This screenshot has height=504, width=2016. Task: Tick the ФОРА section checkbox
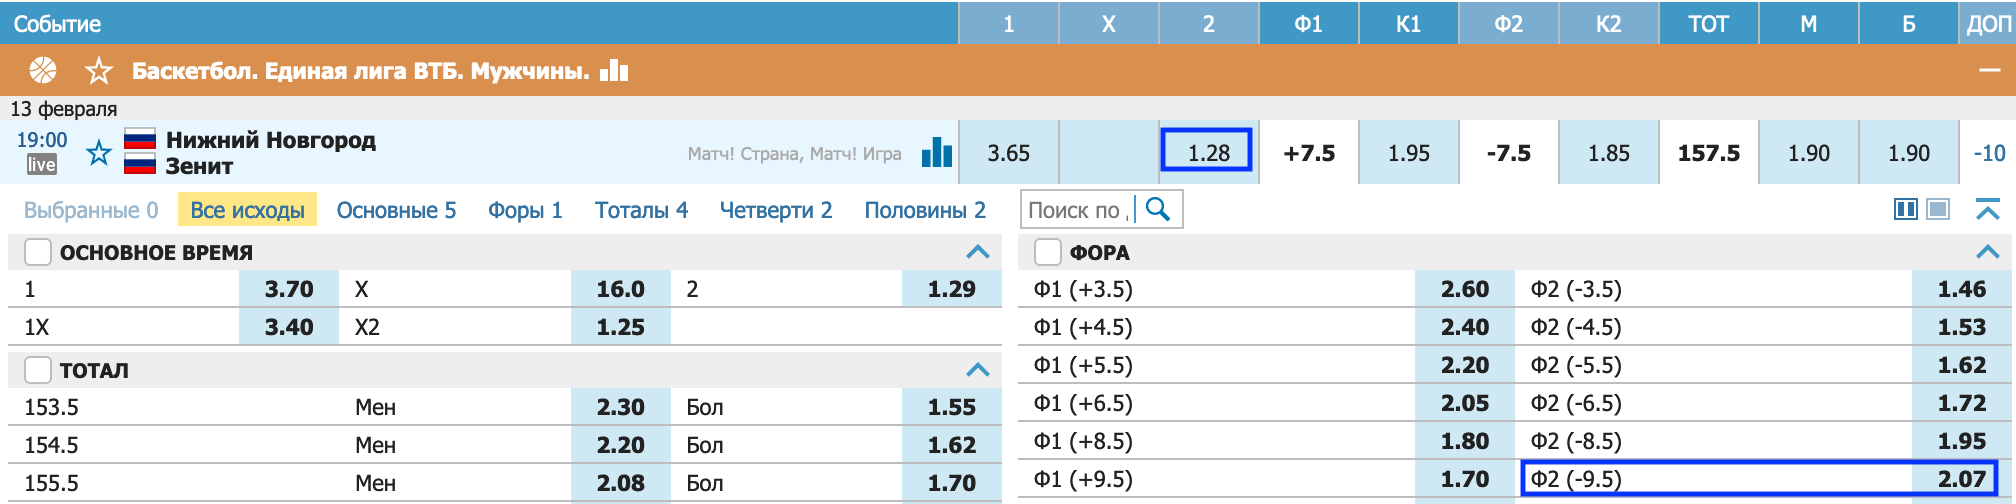coord(1048,252)
